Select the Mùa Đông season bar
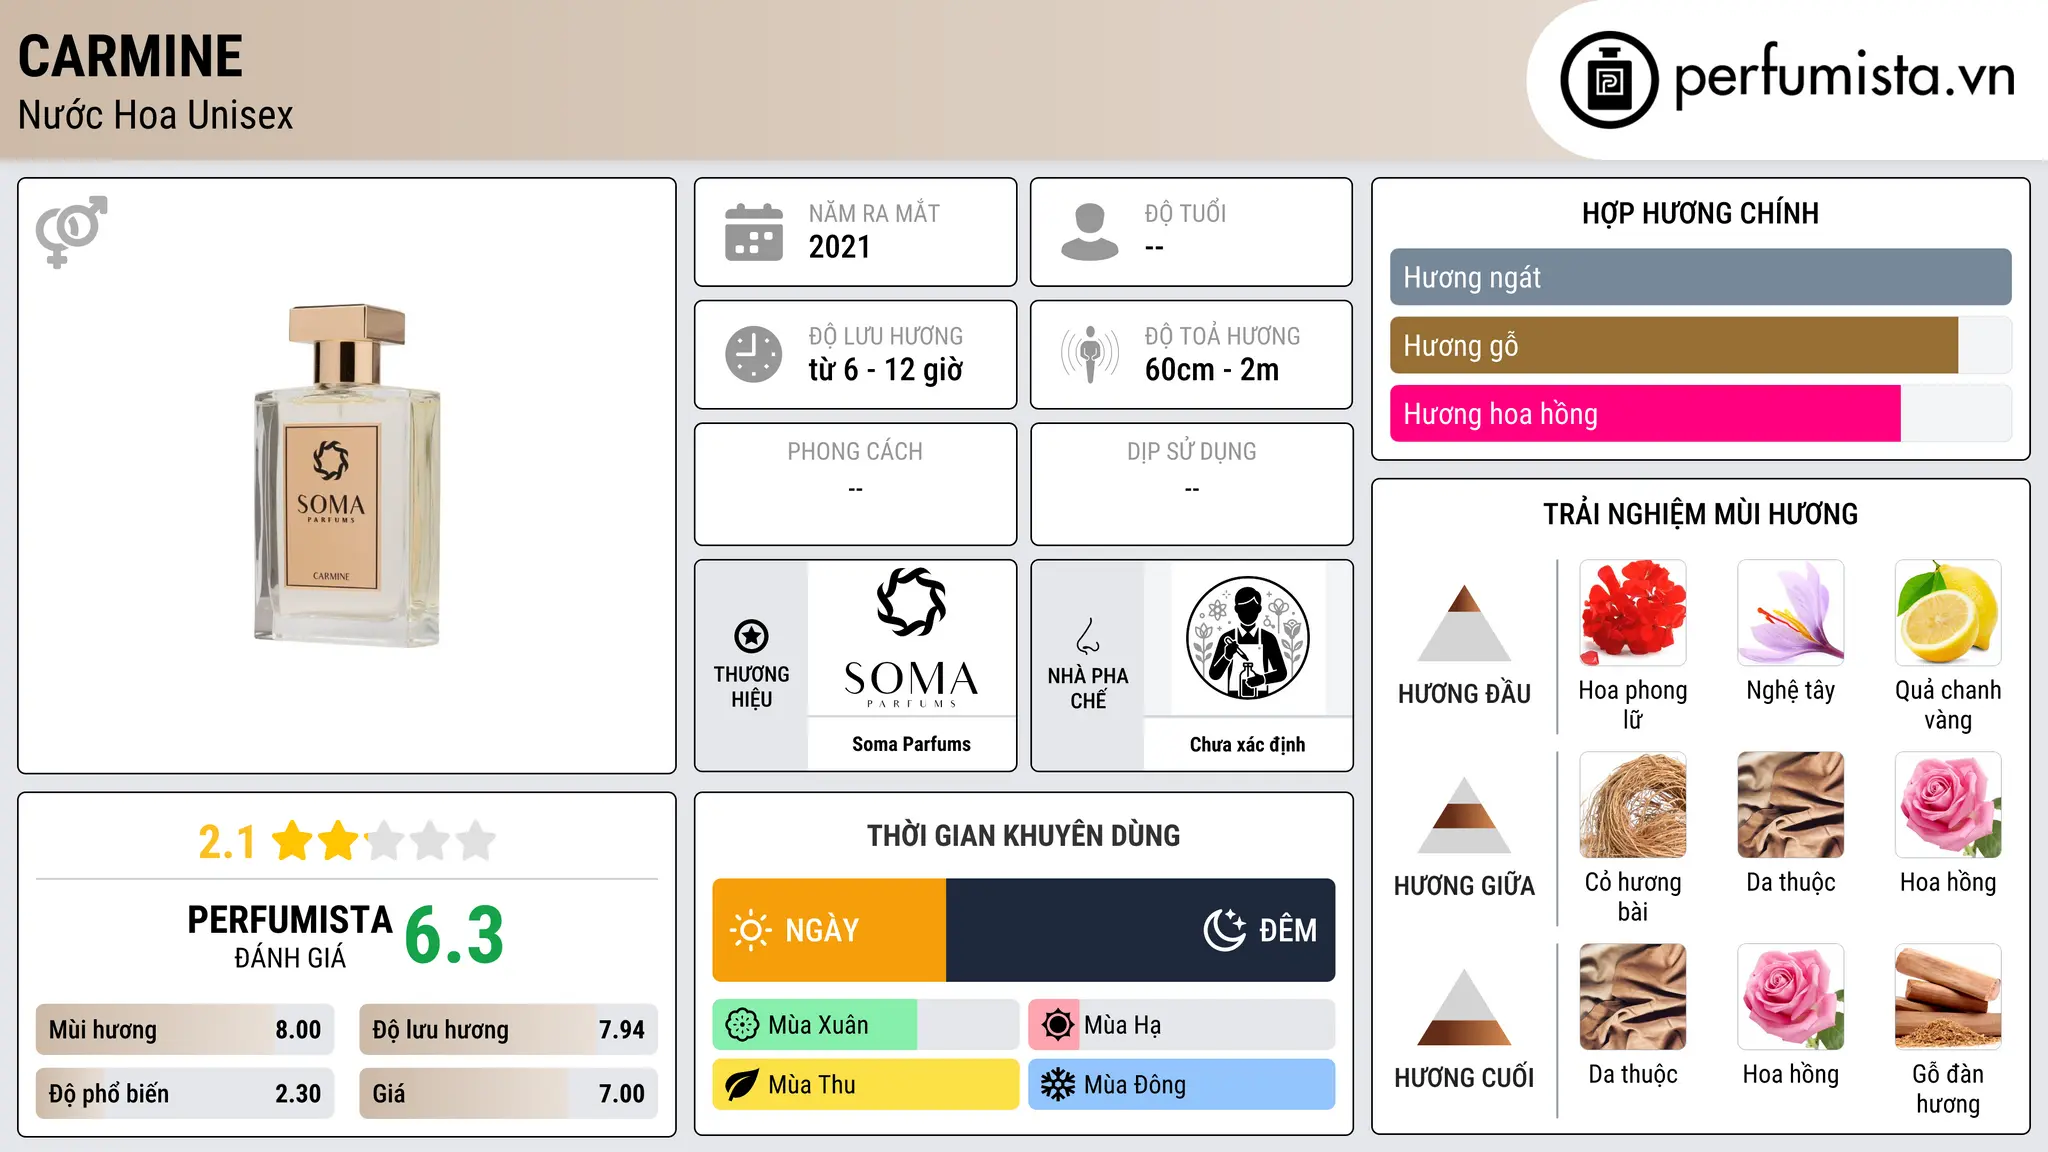Viewport: 2048px width, 1152px height. 1182,1085
